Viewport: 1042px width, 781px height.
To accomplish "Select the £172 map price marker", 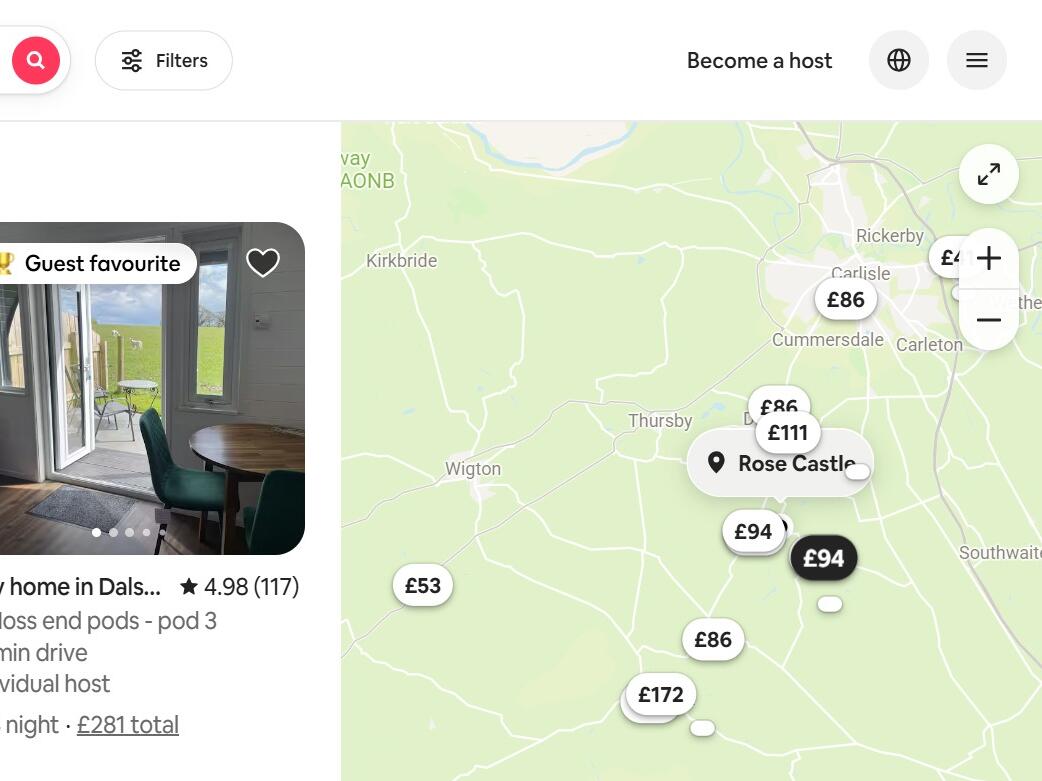I will point(661,695).
